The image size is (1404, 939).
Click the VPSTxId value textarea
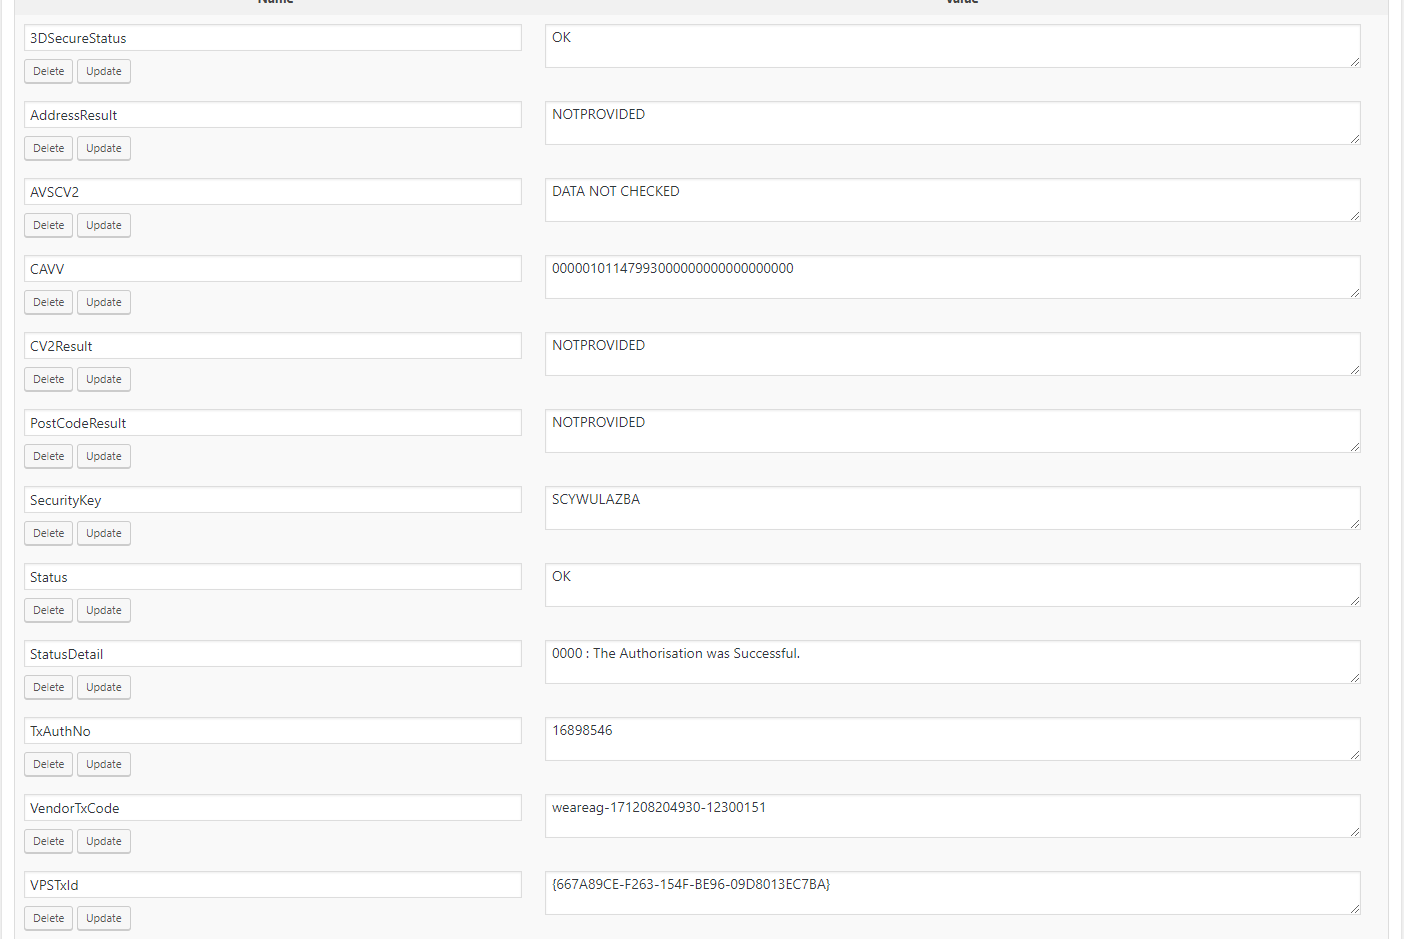tap(953, 893)
